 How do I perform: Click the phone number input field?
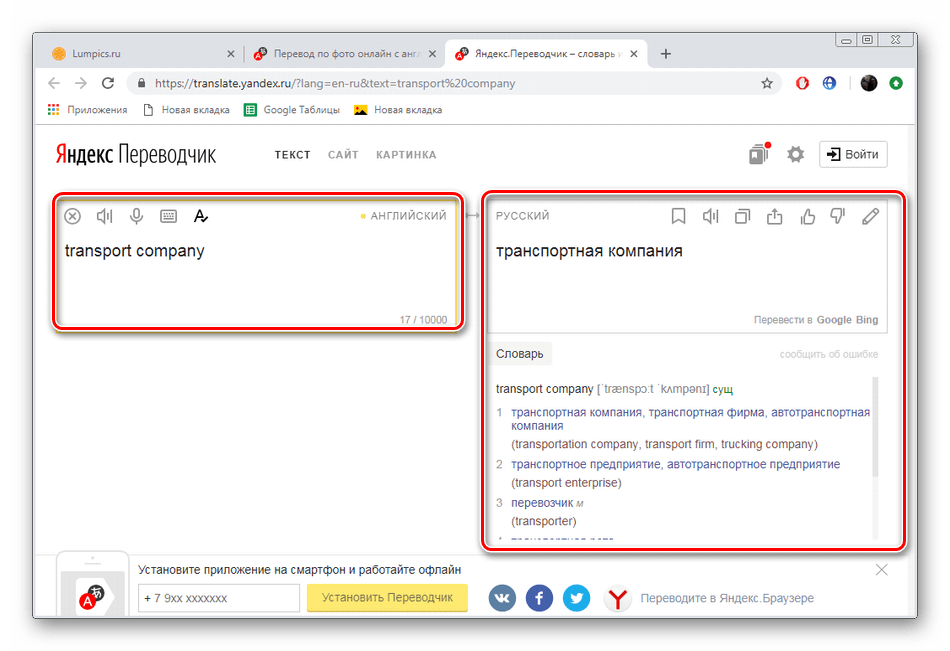219,598
